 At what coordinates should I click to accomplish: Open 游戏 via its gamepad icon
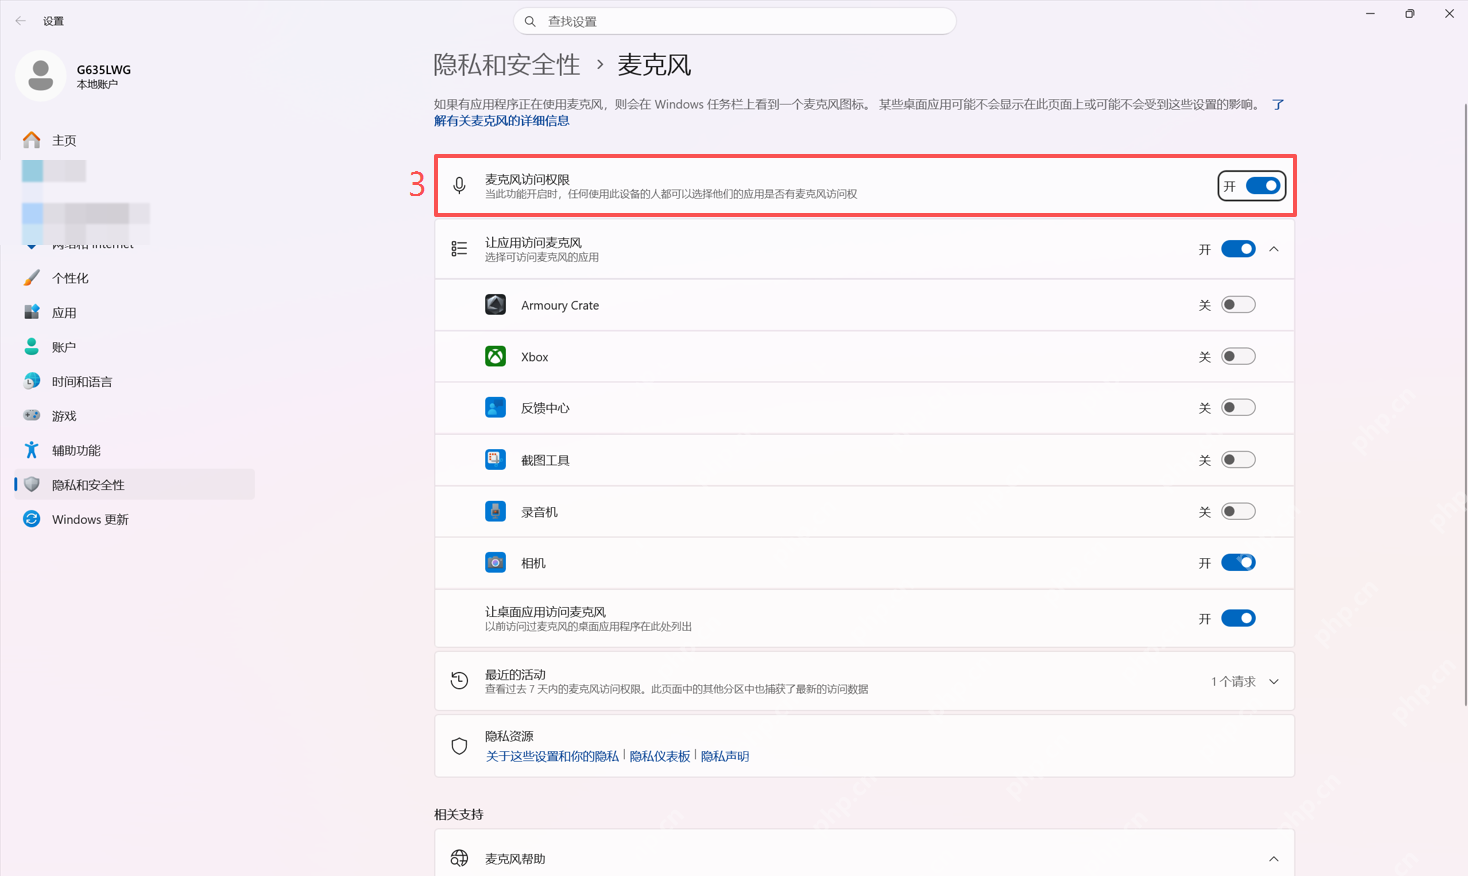click(x=32, y=415)
